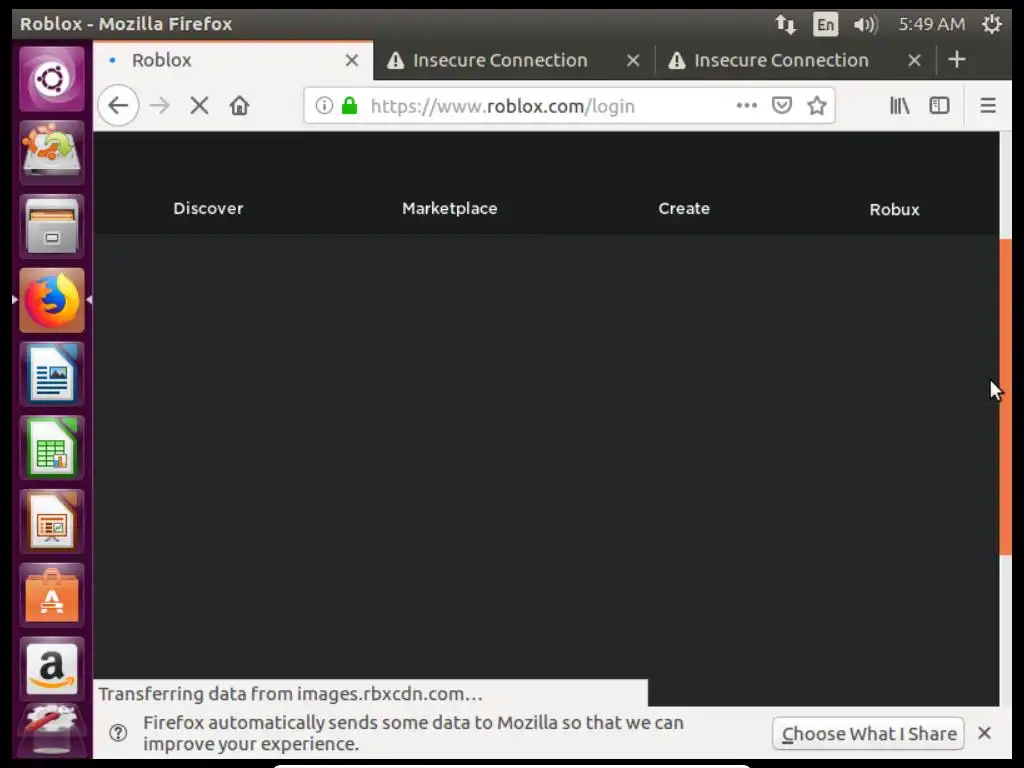The height and width of the screenshot is (768, 1024).
Task: Launch LibreOffice Calc from dock
Action: 52,447
